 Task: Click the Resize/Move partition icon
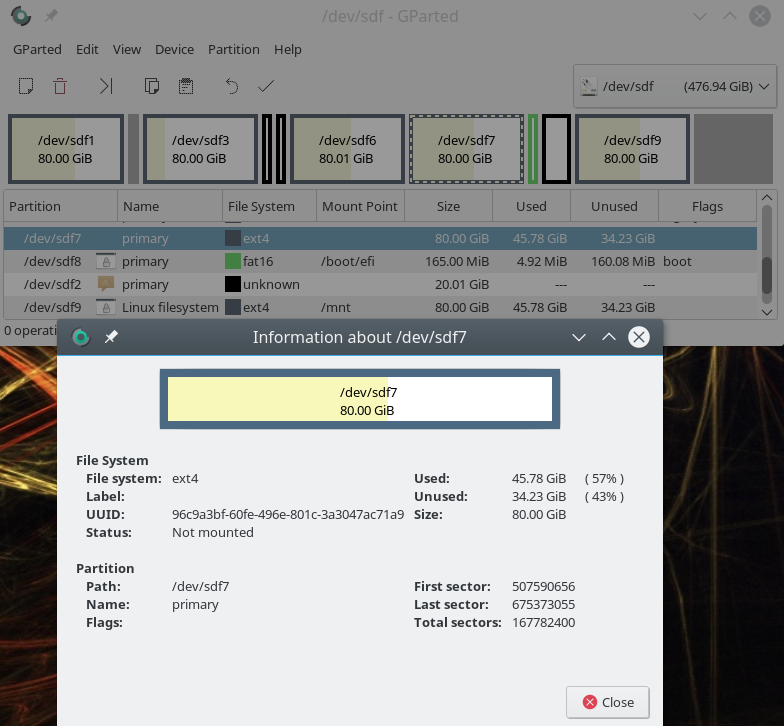pyautogui.click(x=106, y=86)
